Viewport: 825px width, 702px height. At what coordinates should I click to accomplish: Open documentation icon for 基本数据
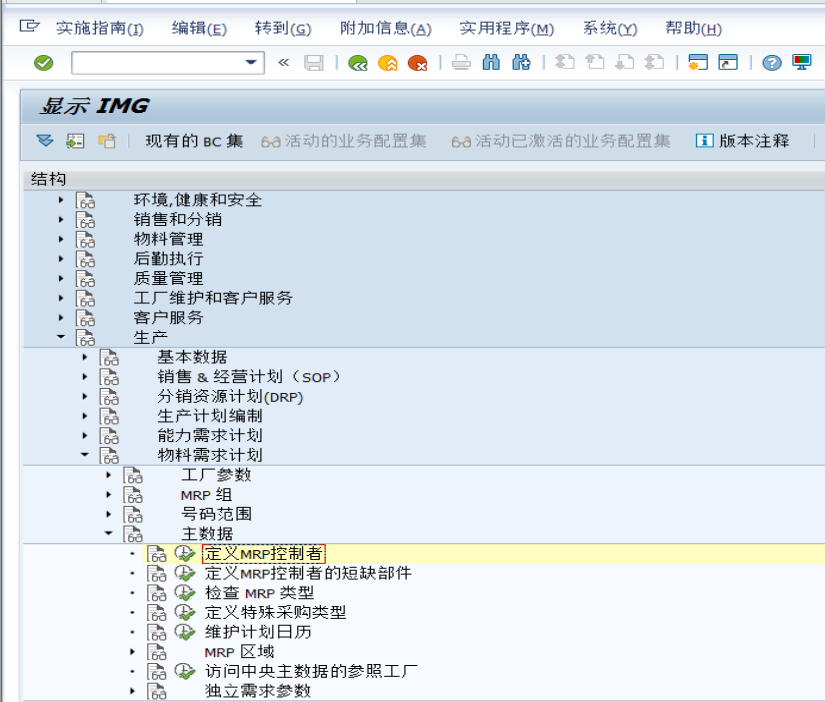tap(109, 357)
